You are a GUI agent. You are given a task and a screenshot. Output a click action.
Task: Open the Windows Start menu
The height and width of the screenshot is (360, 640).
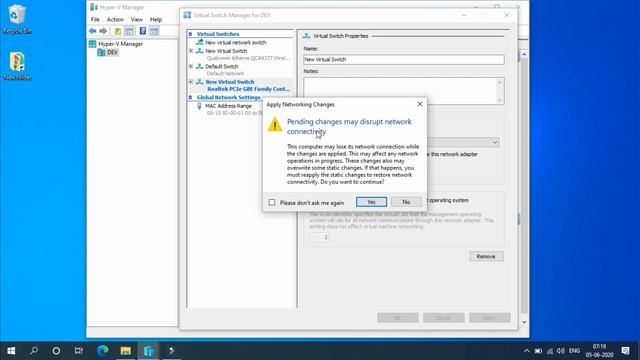pos(11,351)
